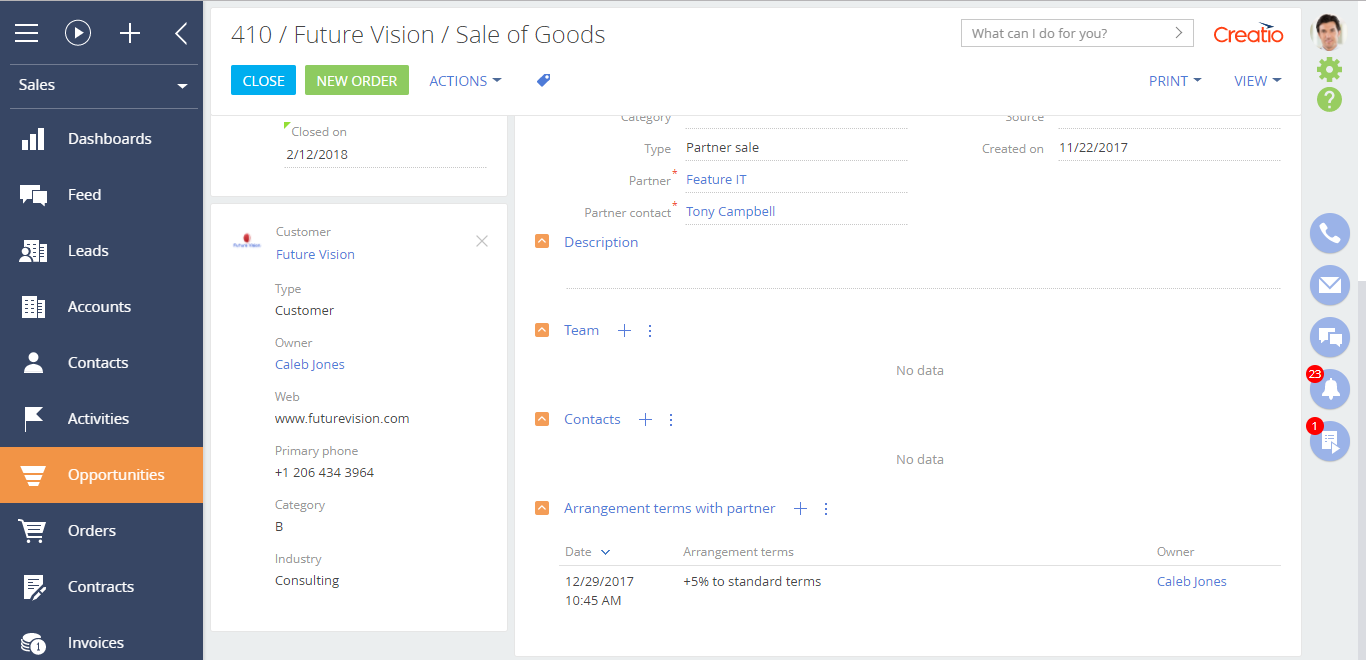Click the NEW ORDER button
1366x660 pixels.
pos(357,81)
